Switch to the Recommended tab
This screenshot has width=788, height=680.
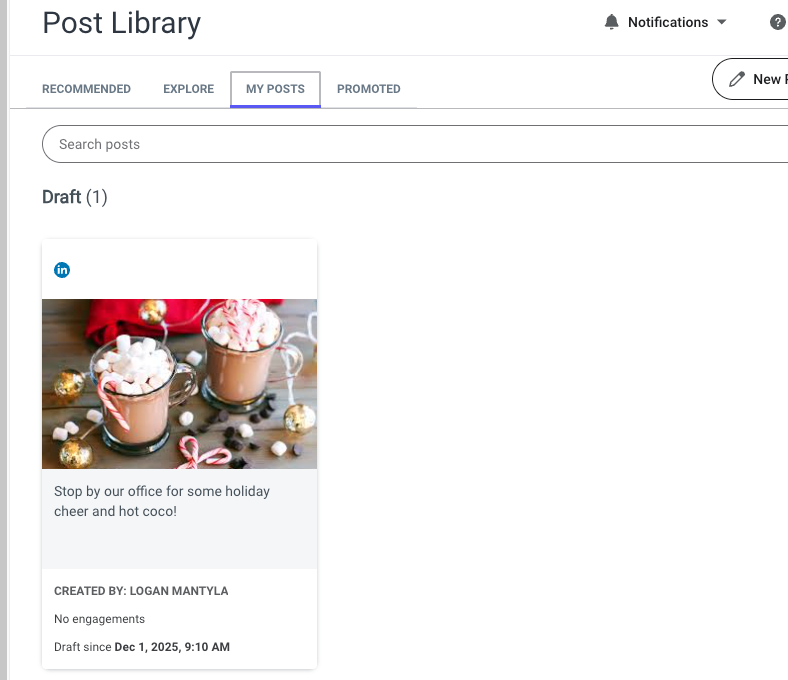coord(86,89)
